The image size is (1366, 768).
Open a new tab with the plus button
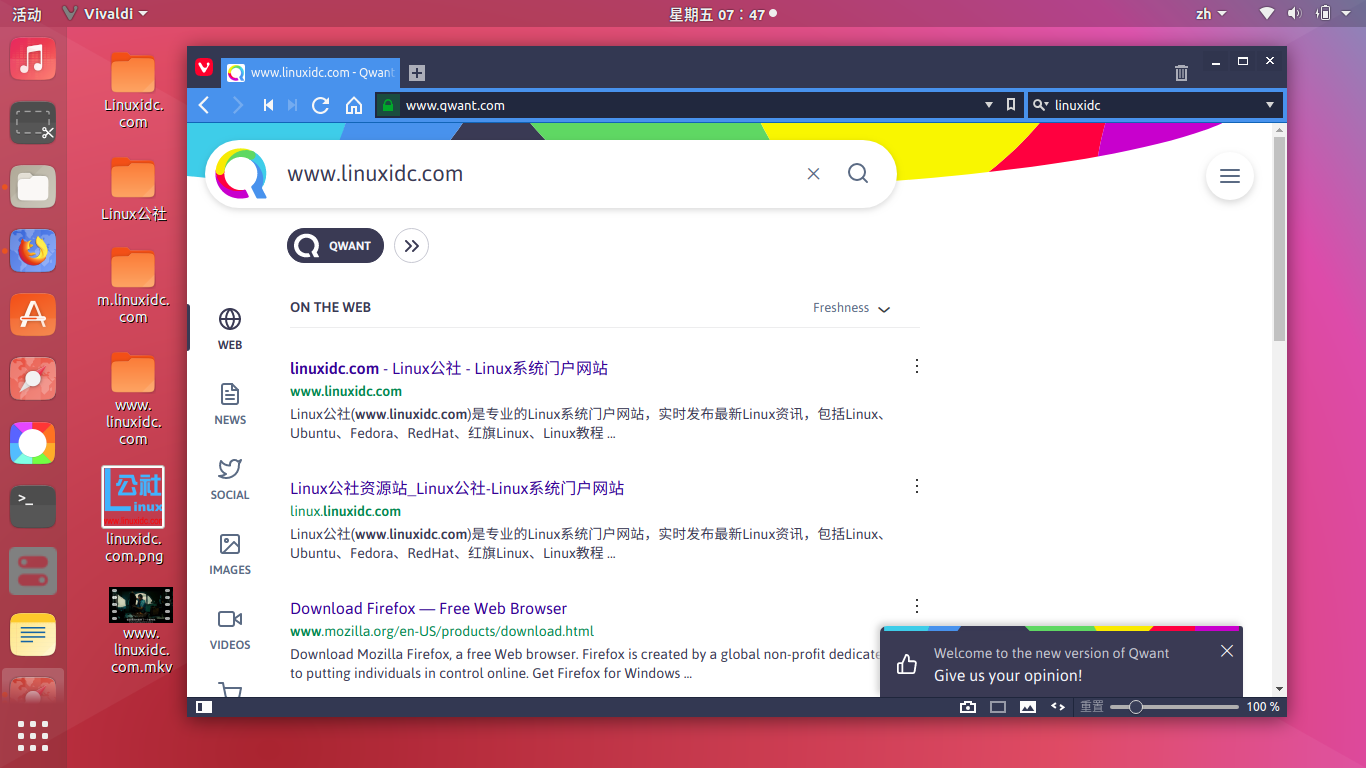[417, 72]
